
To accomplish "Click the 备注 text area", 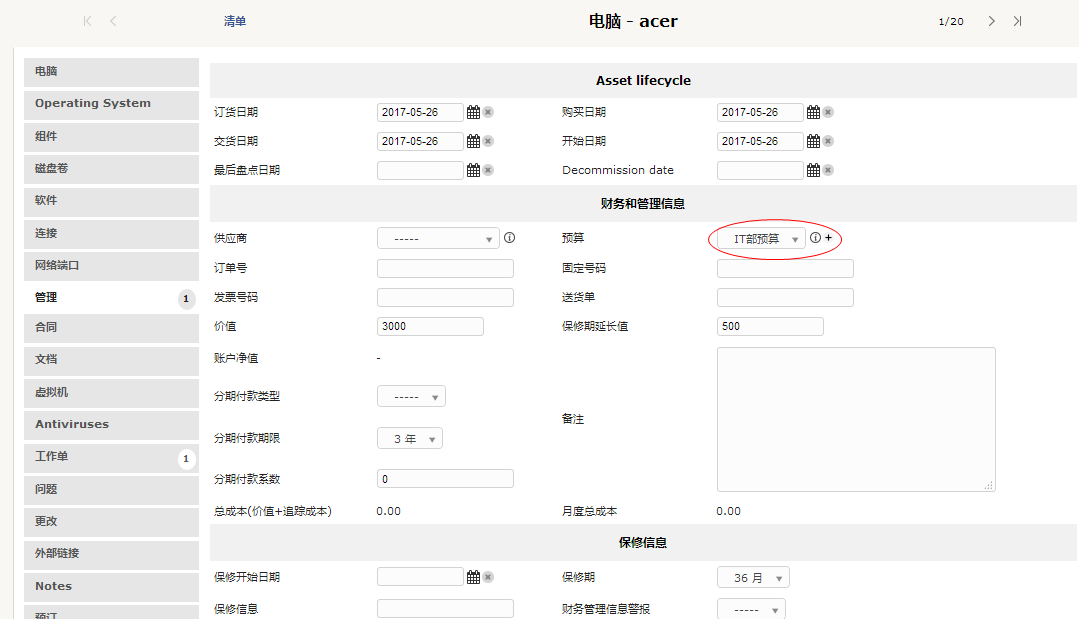I will pos(856,419).
